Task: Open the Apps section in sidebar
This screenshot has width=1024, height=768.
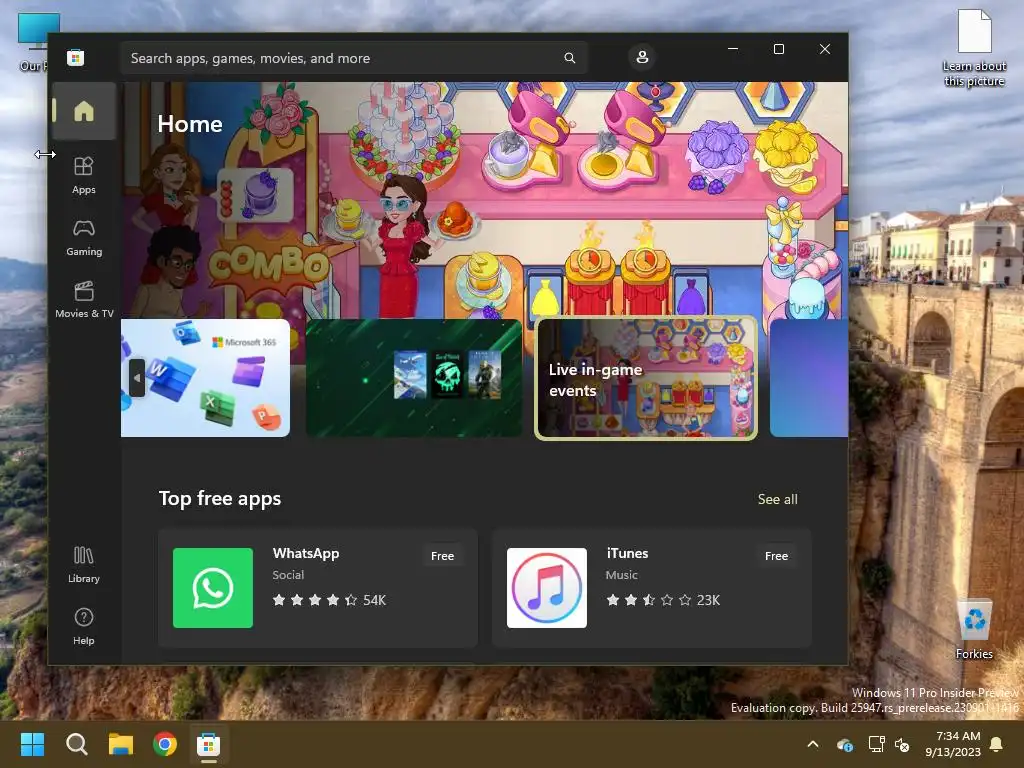Action: click(x=84, y=175)
